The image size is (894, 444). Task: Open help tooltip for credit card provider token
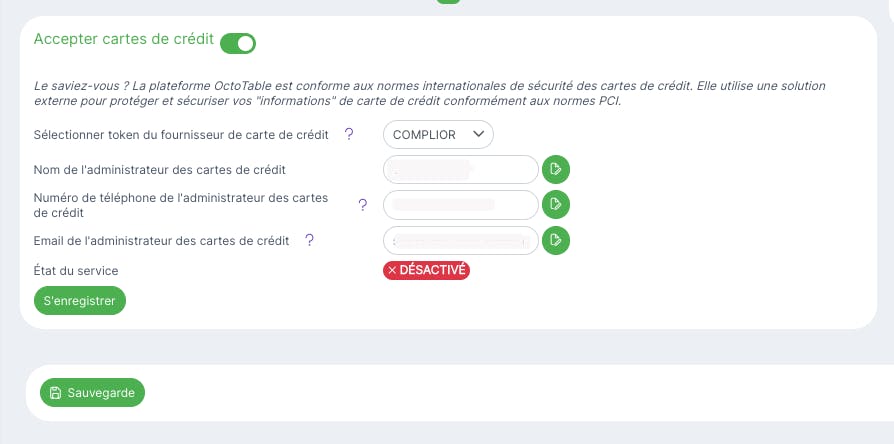tap(349, 134)
